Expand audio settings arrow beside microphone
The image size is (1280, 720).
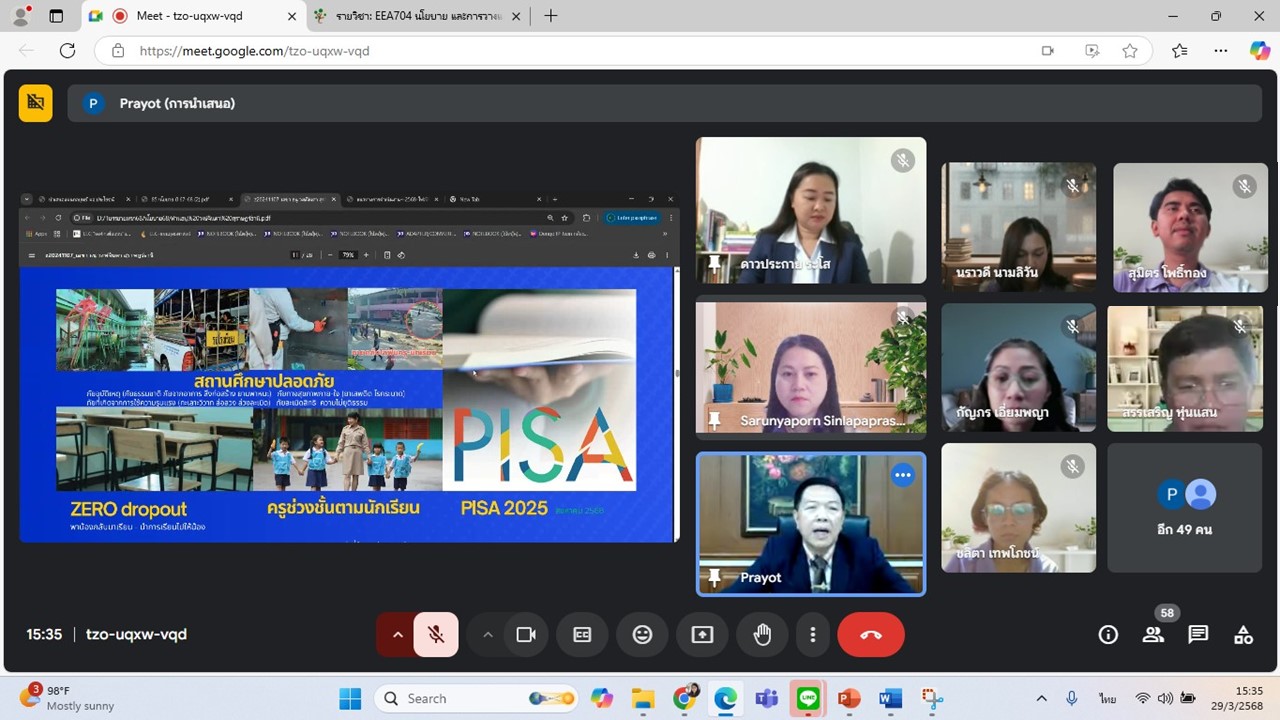(x=397, y=634)
